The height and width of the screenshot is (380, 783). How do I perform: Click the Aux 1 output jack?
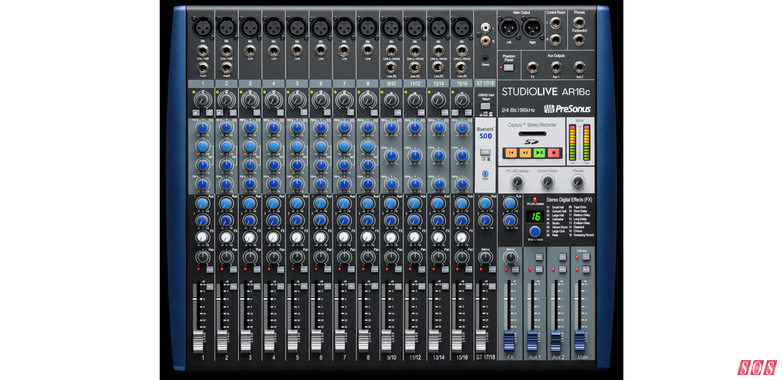556,66
